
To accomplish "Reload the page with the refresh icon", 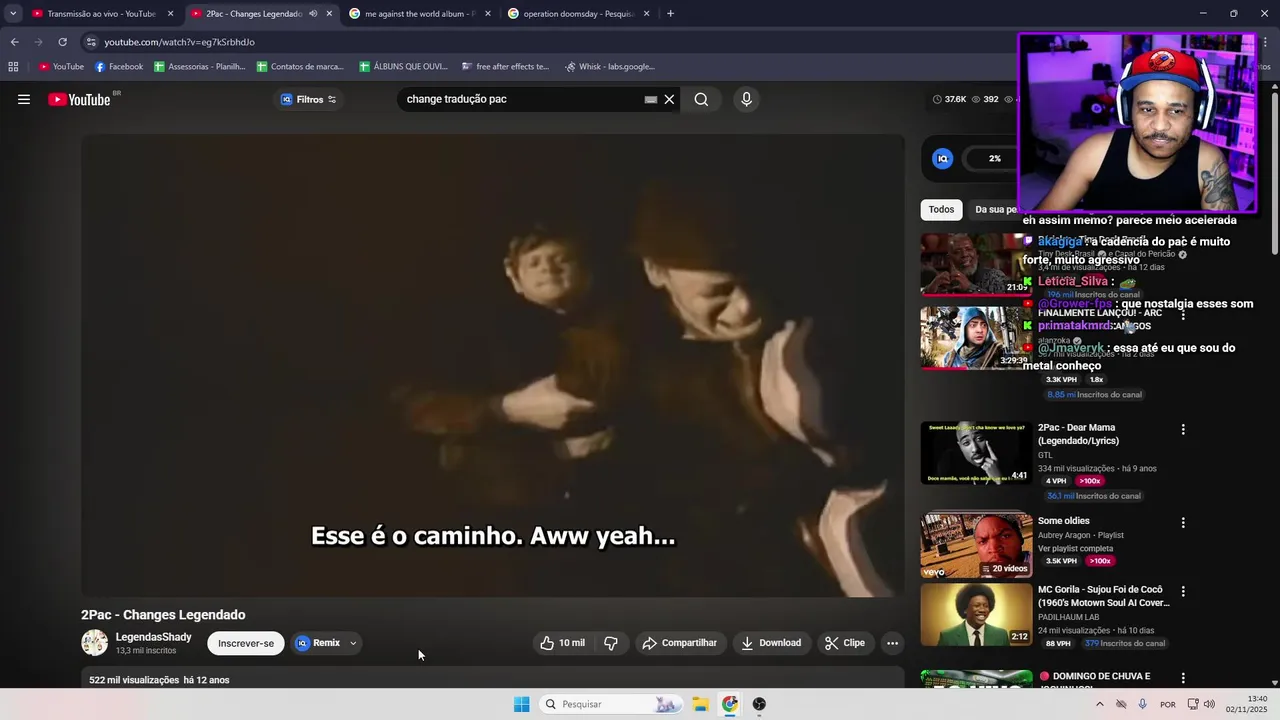I will (x=62, y=42).
